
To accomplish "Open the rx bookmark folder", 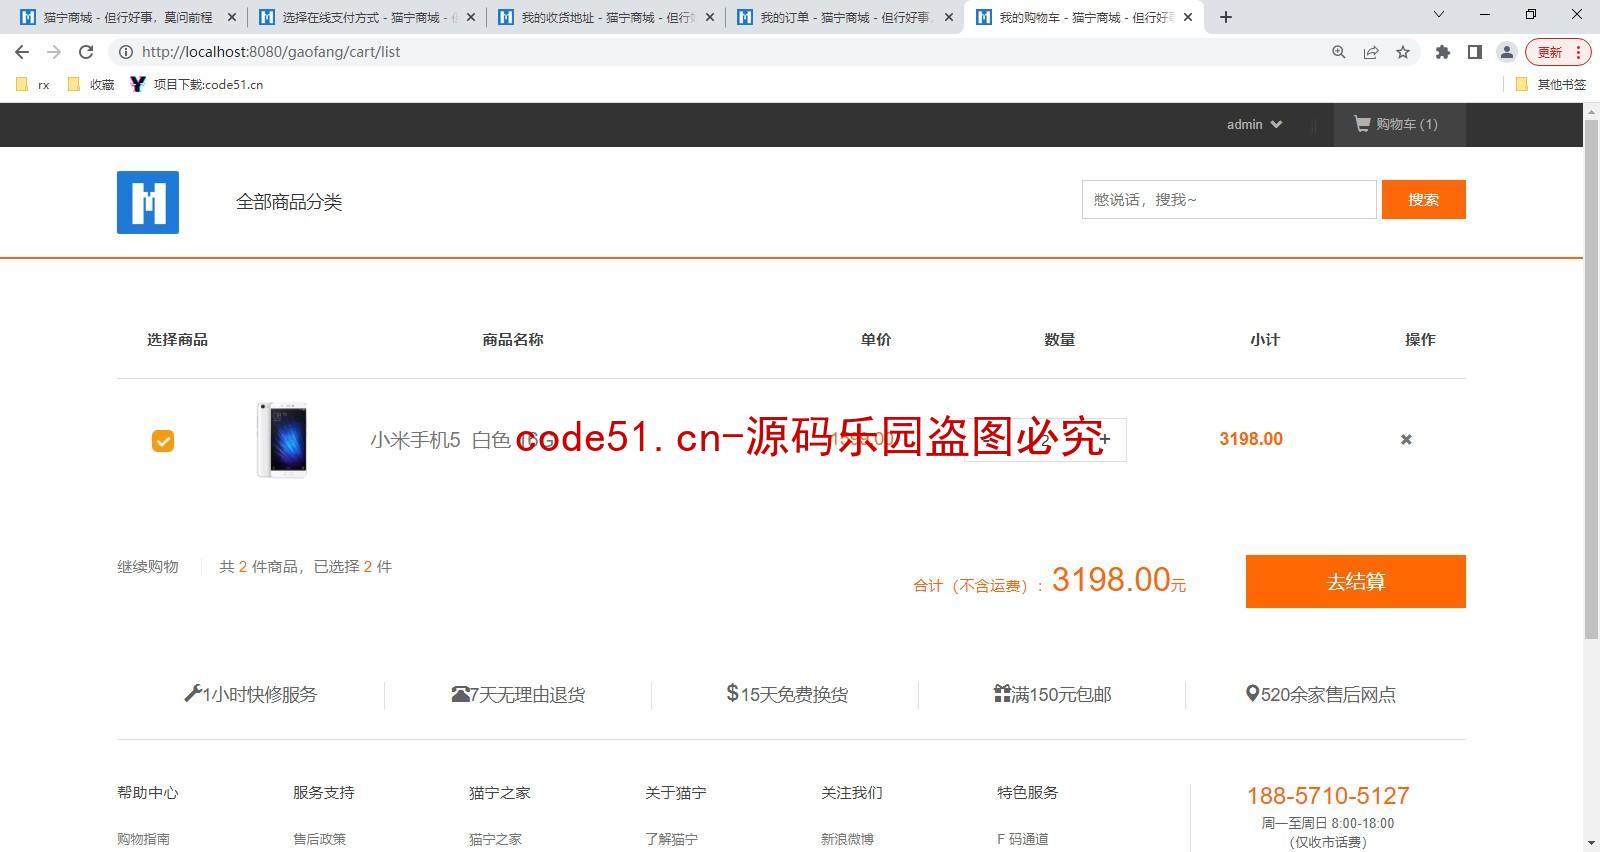I will point(33,85).
